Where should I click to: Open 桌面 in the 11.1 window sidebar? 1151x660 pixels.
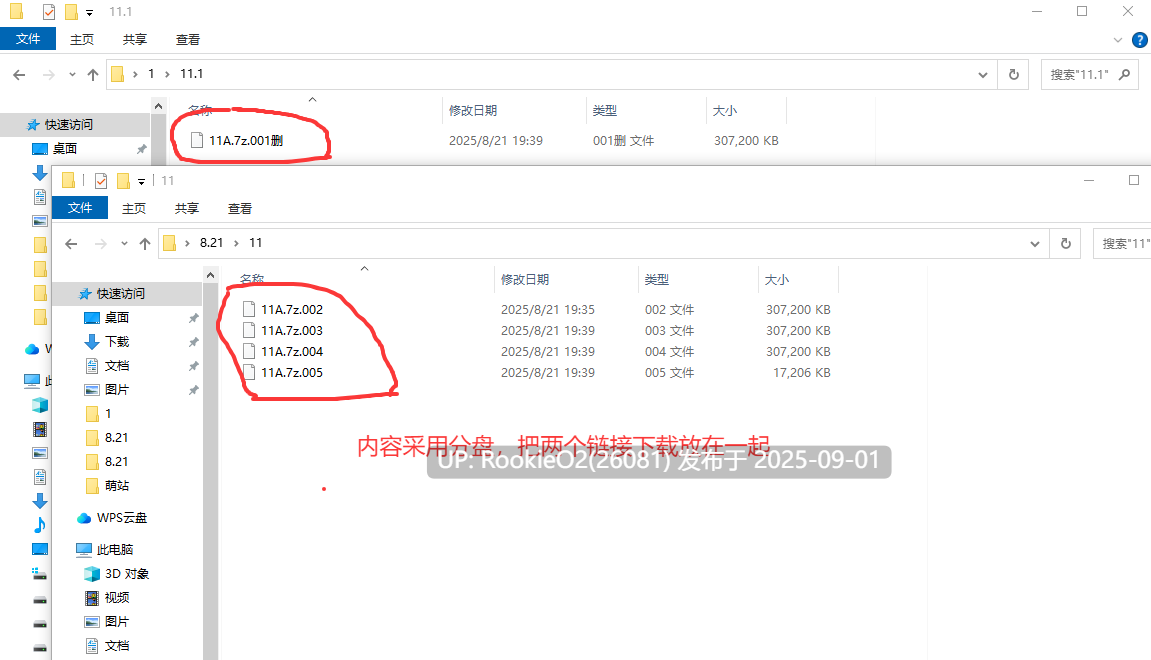pyautogui.click(x=65, y=149)
